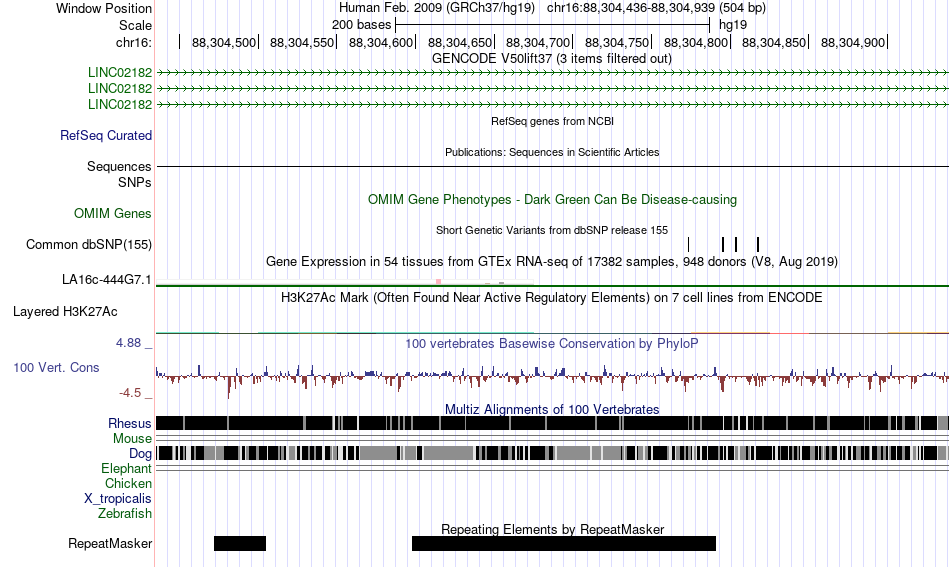Viewport: 950px width, 567px height.
Task: Click the Sequences track label
Action: (x=119, y=167)
